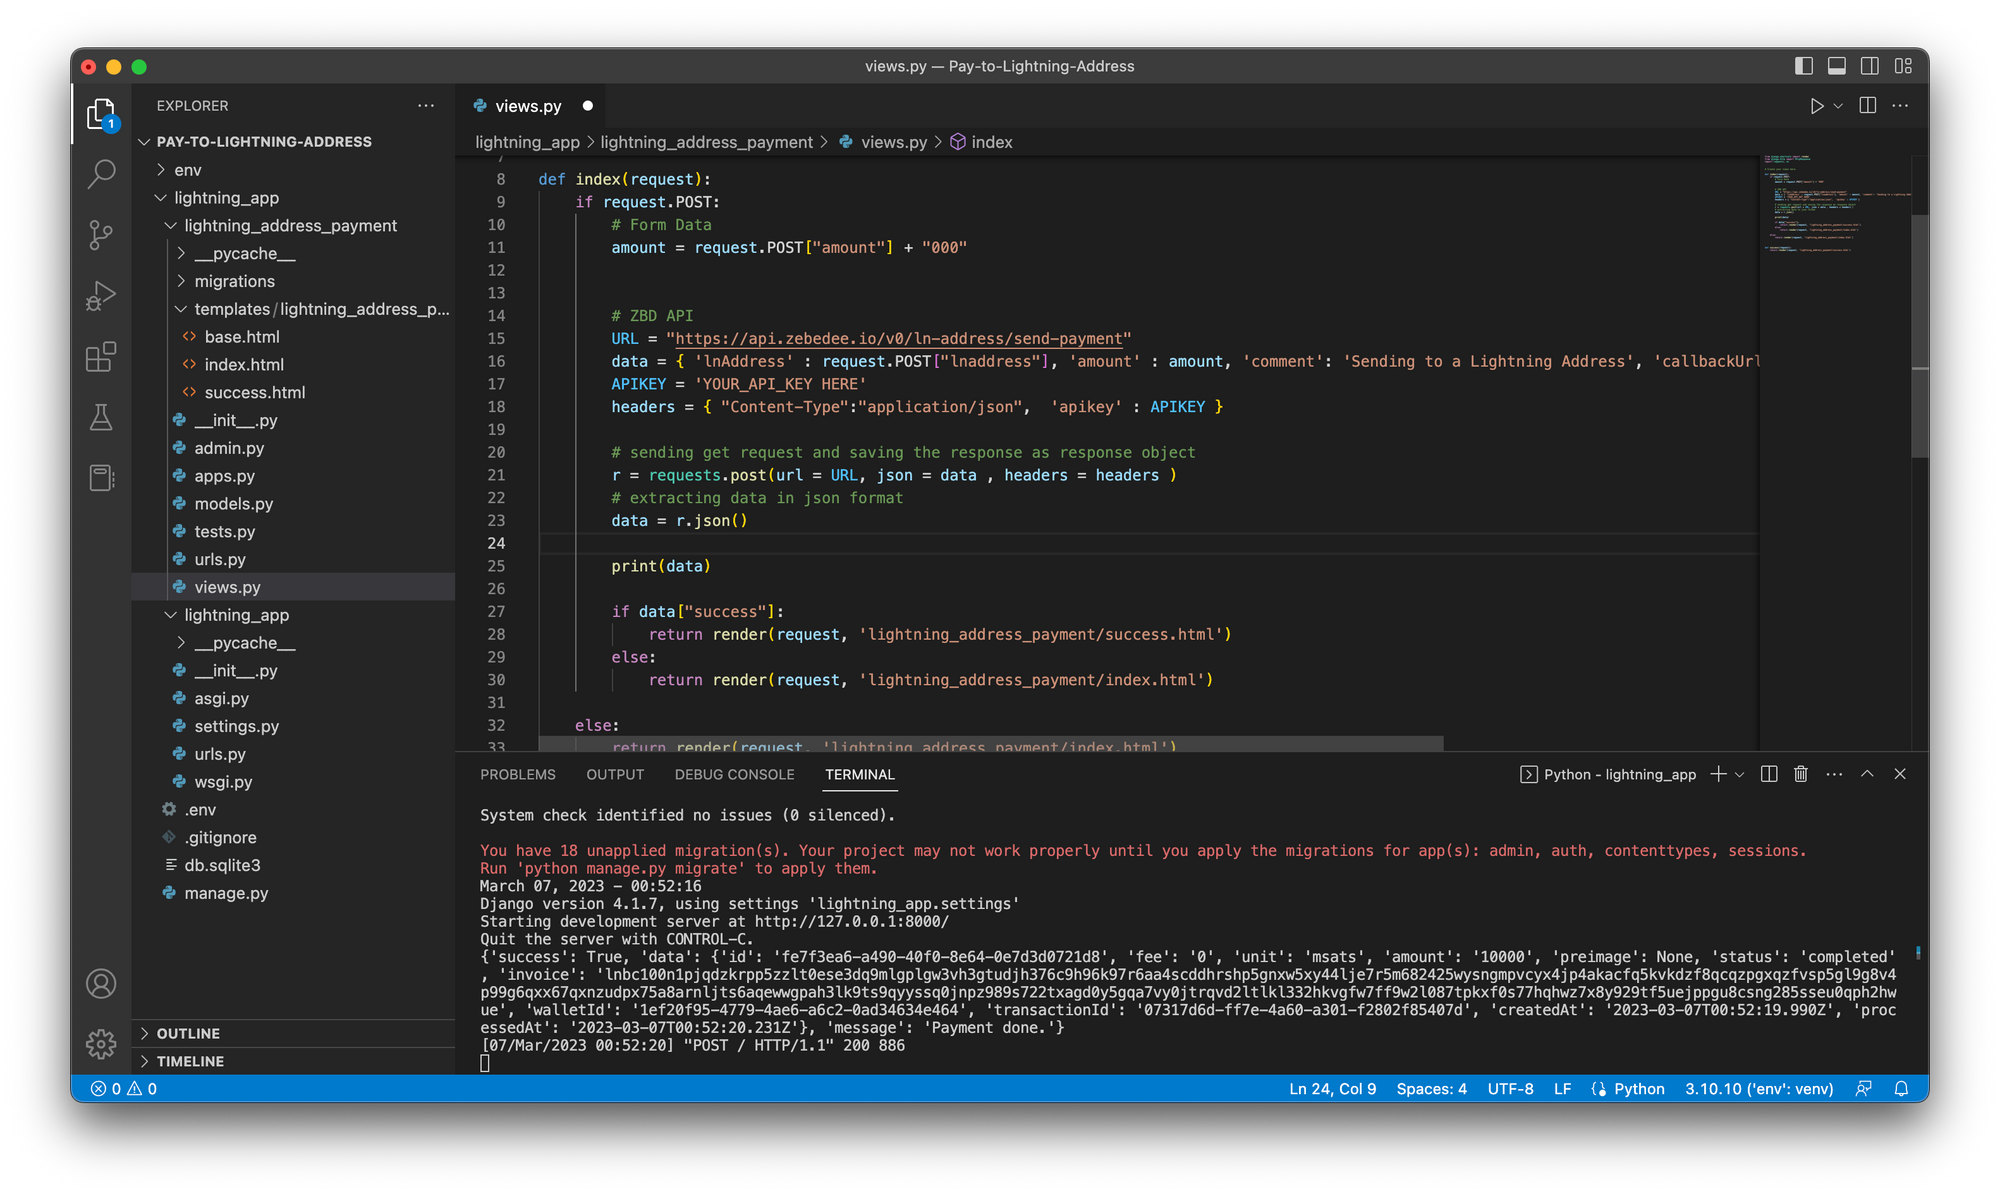
Task: Split the terminal panel
Action: tap(1769, 774)
